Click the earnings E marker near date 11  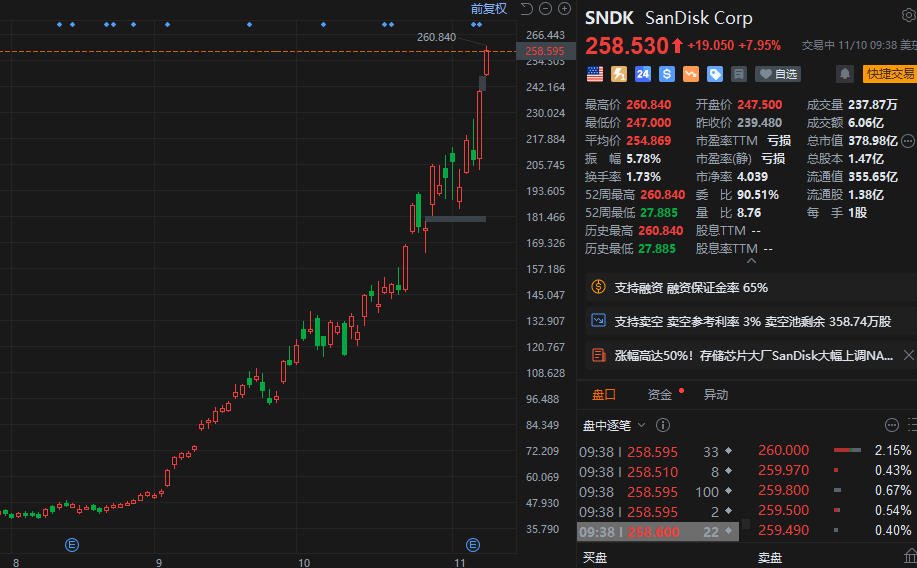(x=474, y=544)
